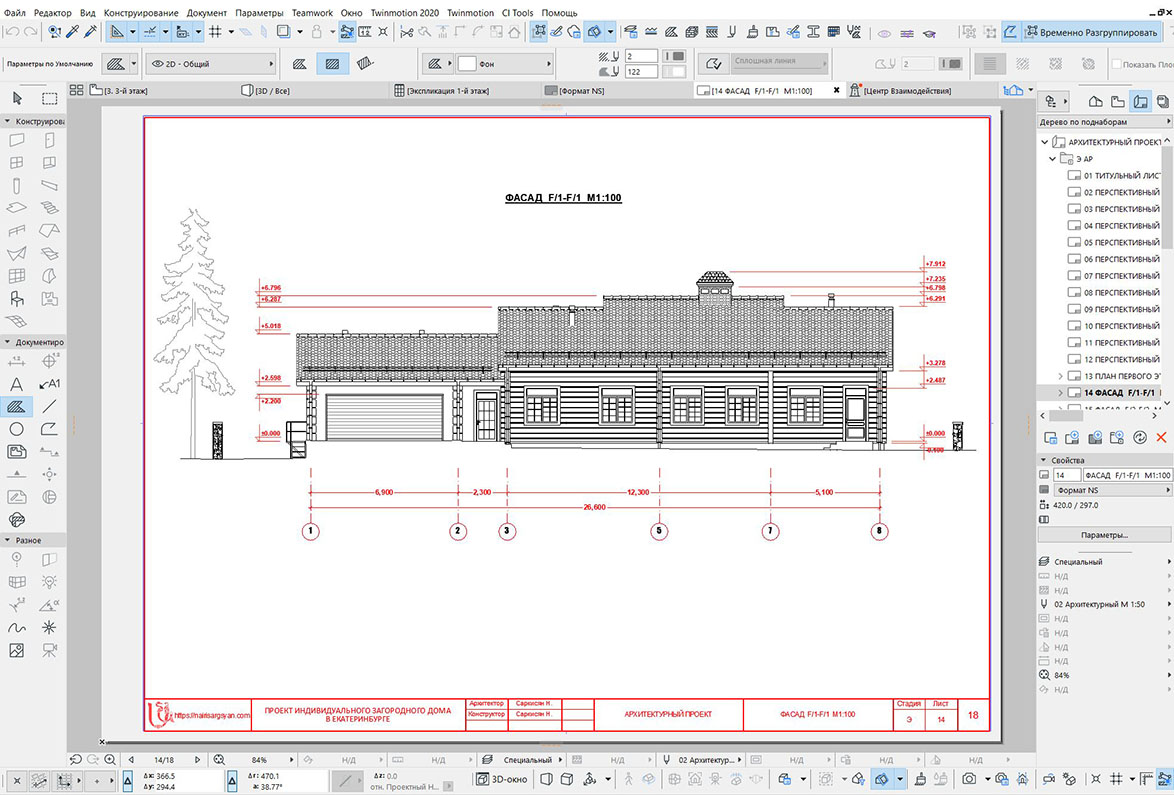Click the Параметры... button in properties
The width and height of the screenshot is (1174, 795).
pos(1104,535)
